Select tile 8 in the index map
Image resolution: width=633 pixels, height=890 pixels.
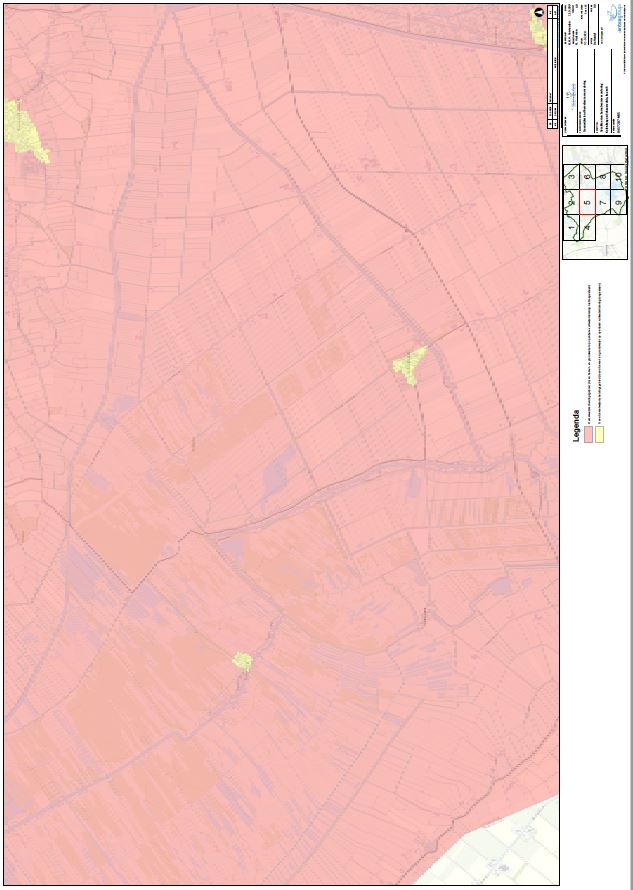(x=604, y=177)
